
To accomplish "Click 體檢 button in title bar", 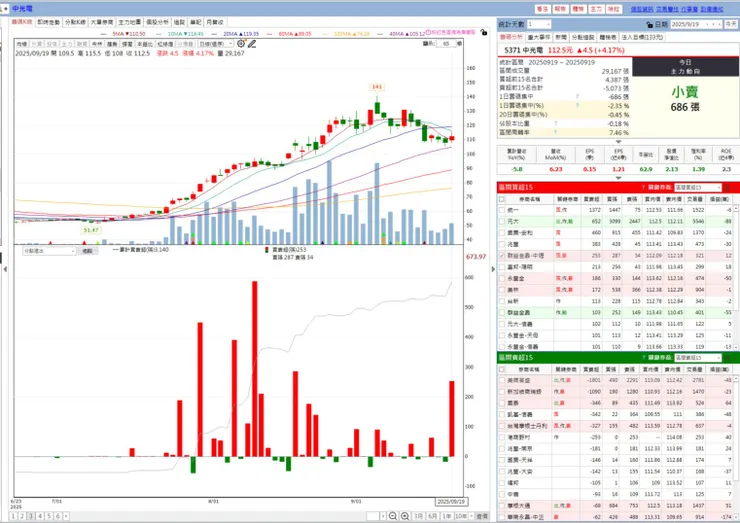I will tap(578, 9).
